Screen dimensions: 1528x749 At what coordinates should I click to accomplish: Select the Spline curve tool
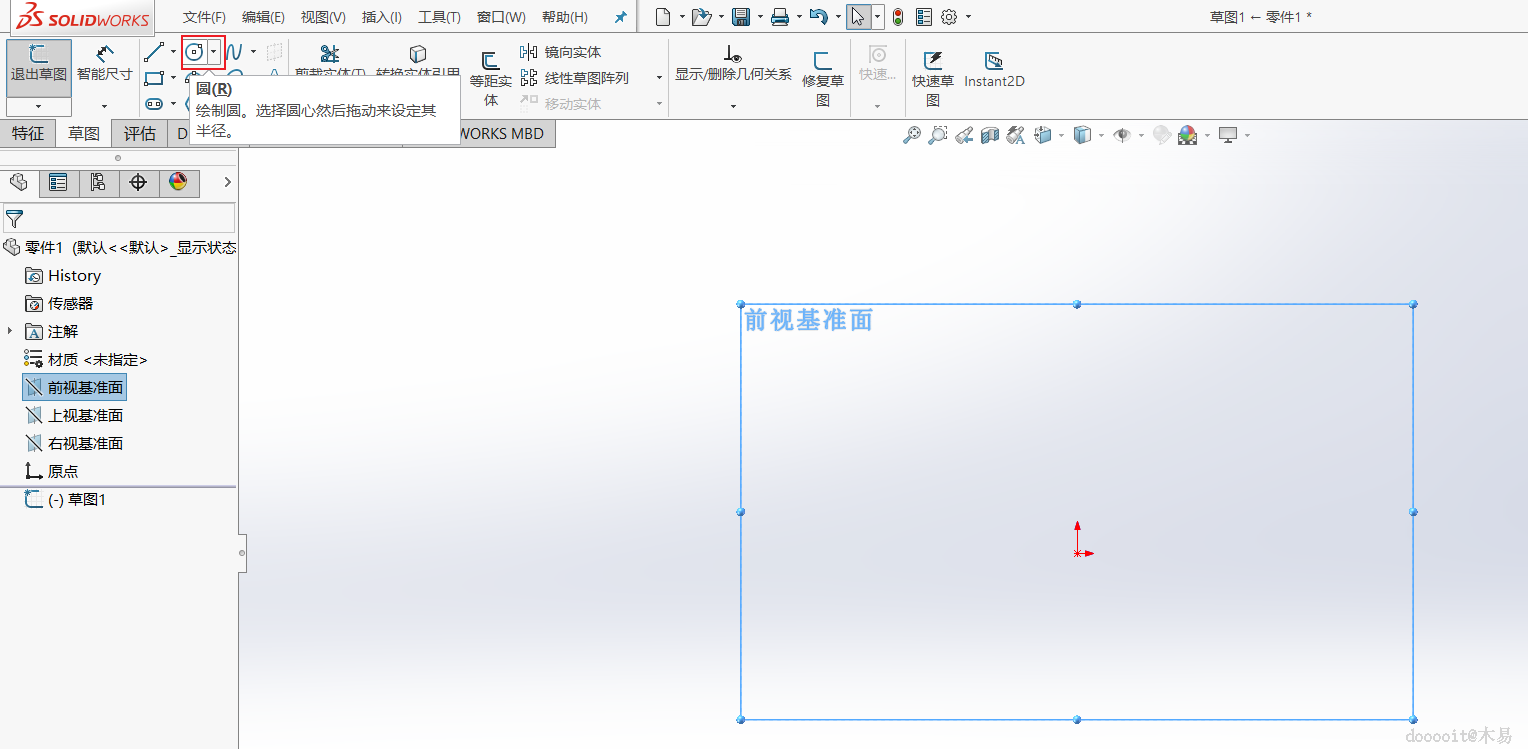click(233, 52)
